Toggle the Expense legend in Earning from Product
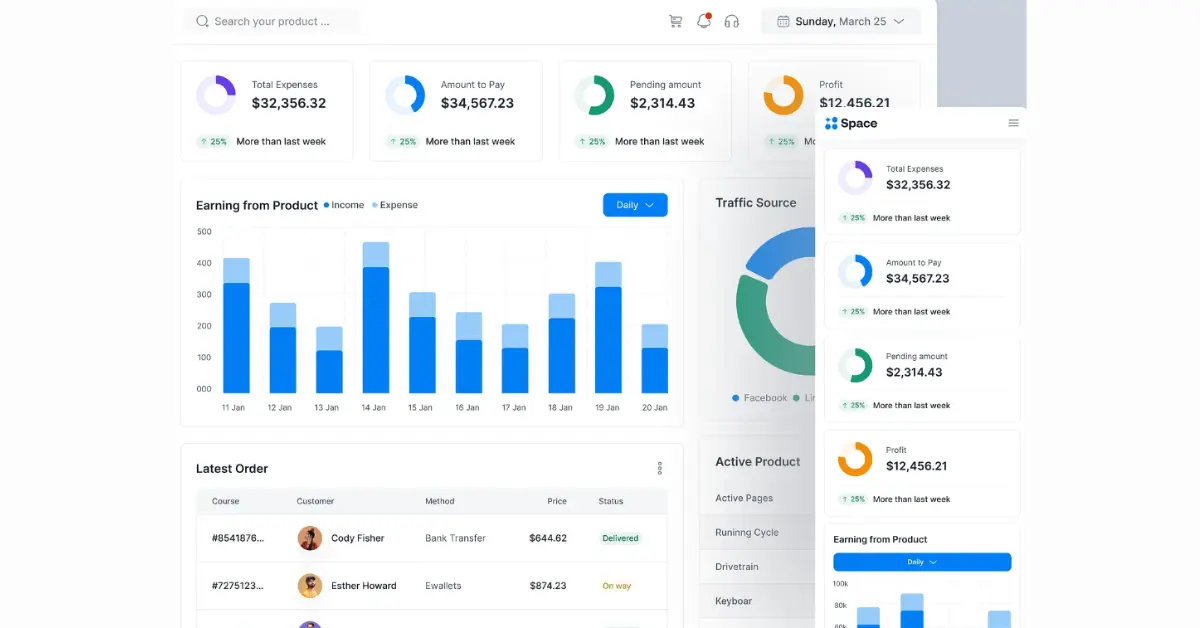1200x628 pixels. [395, 205]
